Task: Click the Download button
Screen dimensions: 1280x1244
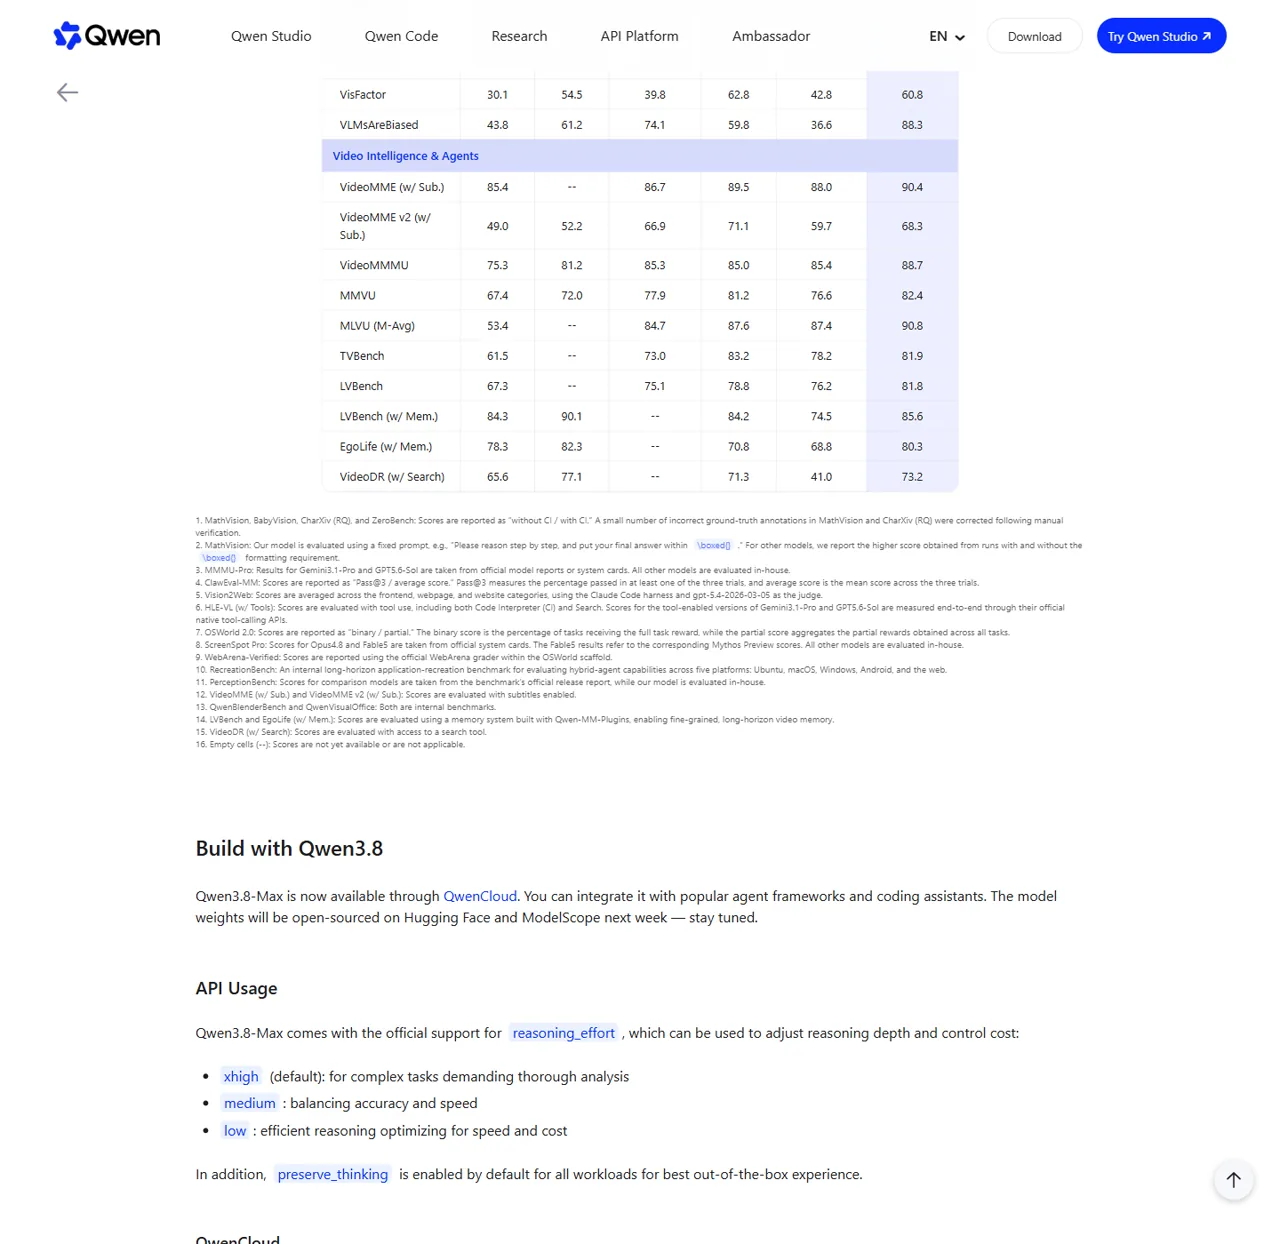Action: point(1034,36)
